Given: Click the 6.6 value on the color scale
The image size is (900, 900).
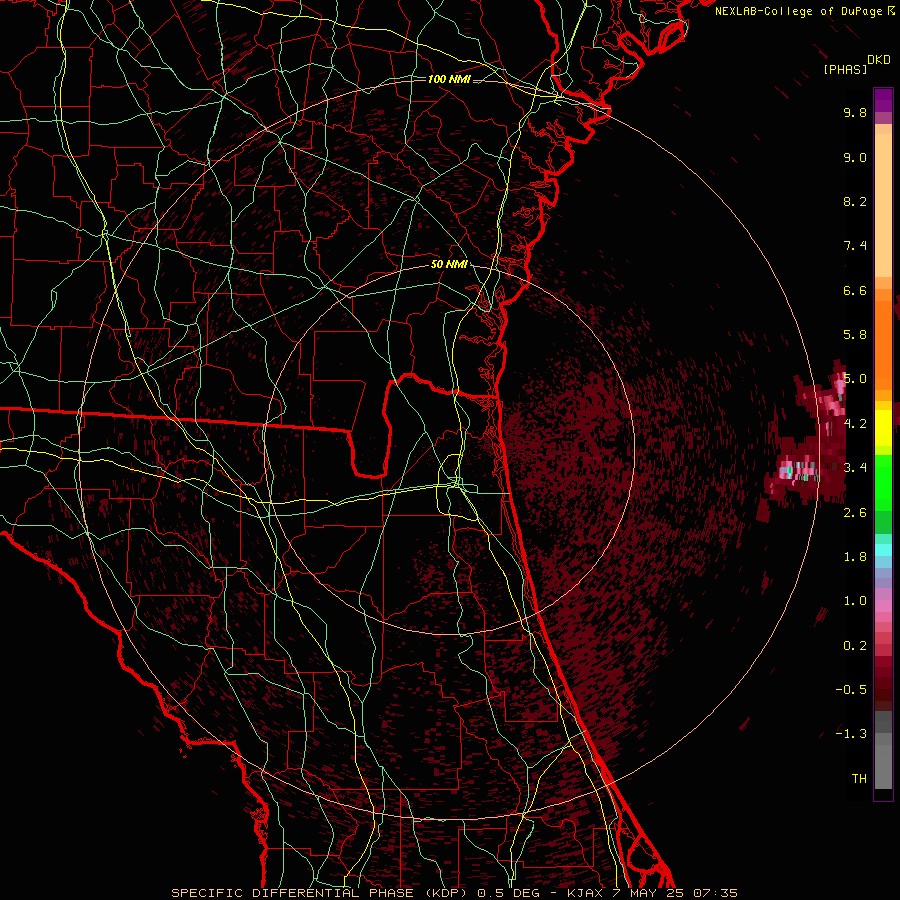Looking at the screenshot, I should 855,290.
